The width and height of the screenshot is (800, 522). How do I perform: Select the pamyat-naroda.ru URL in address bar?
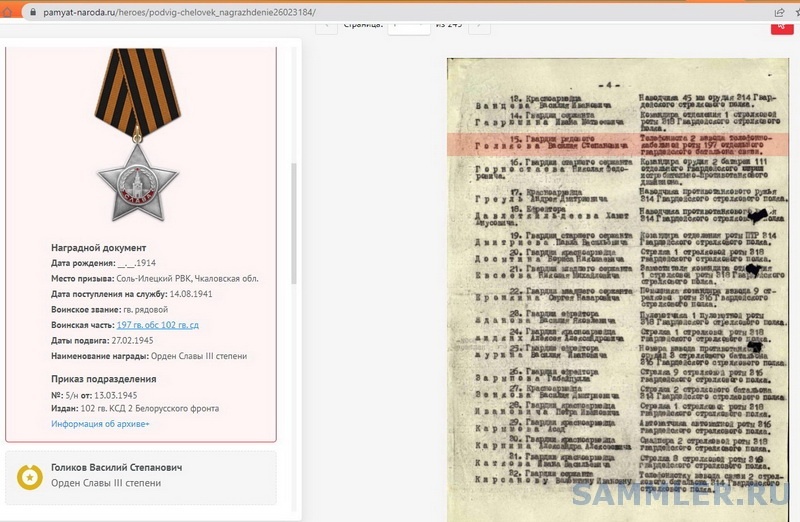pos(180,12)
